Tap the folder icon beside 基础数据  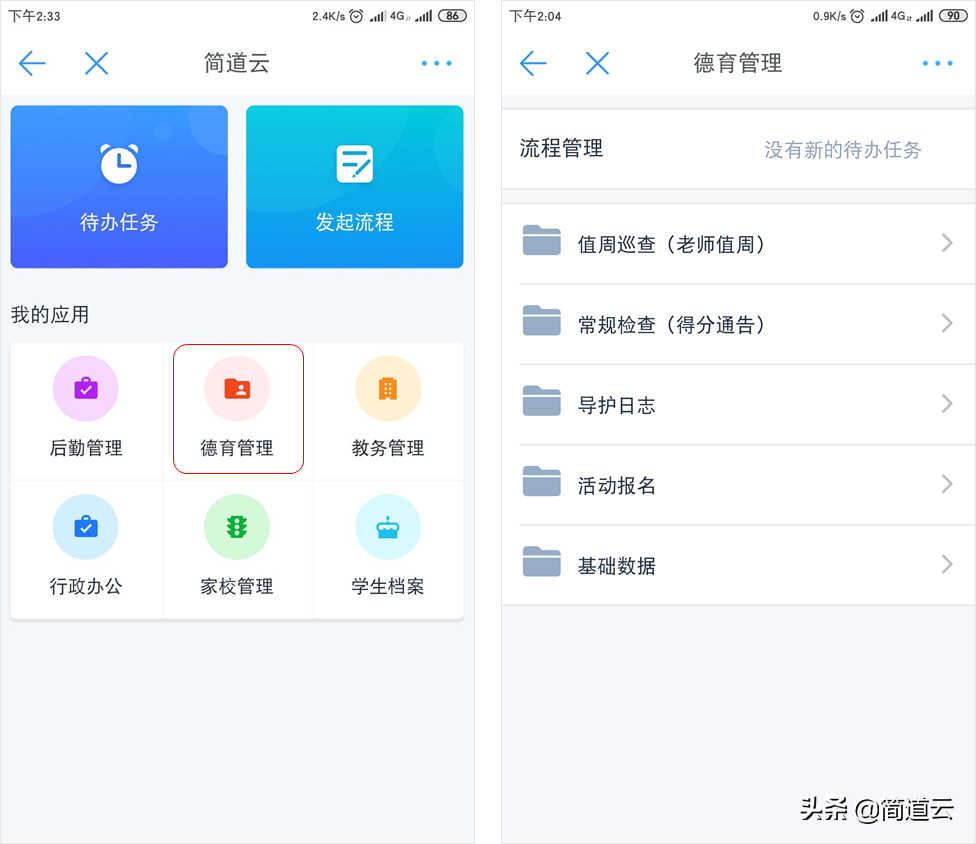click(542, 561)
